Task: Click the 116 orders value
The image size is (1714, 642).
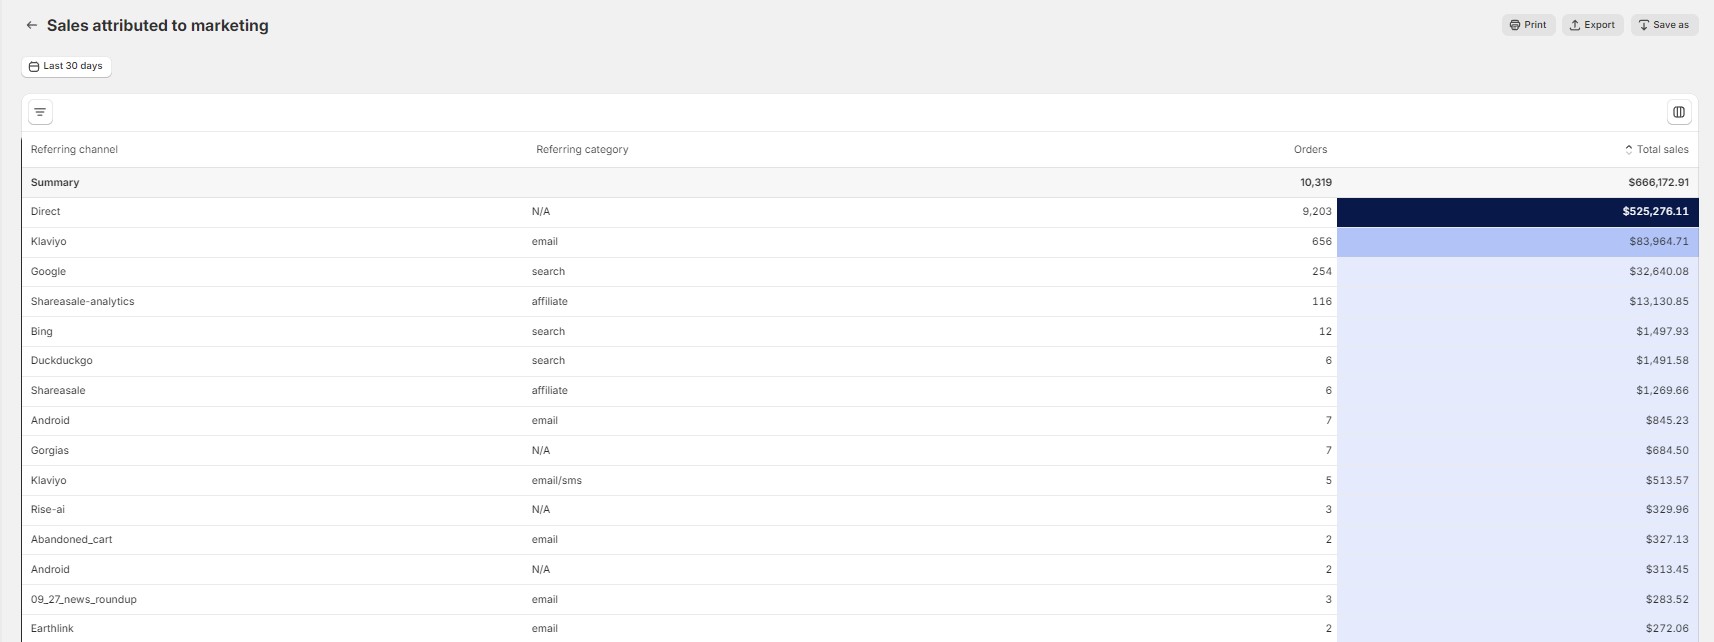Action: click(1322, 301)
